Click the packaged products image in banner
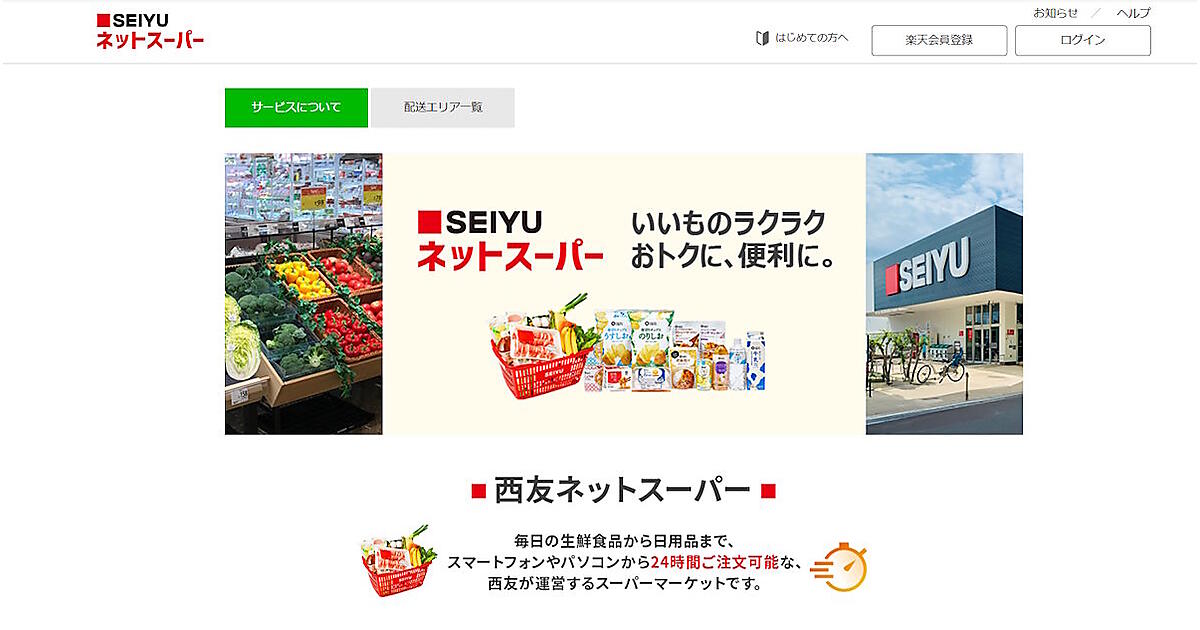This screenshot has width=1200, height=630. coord(678,350)
